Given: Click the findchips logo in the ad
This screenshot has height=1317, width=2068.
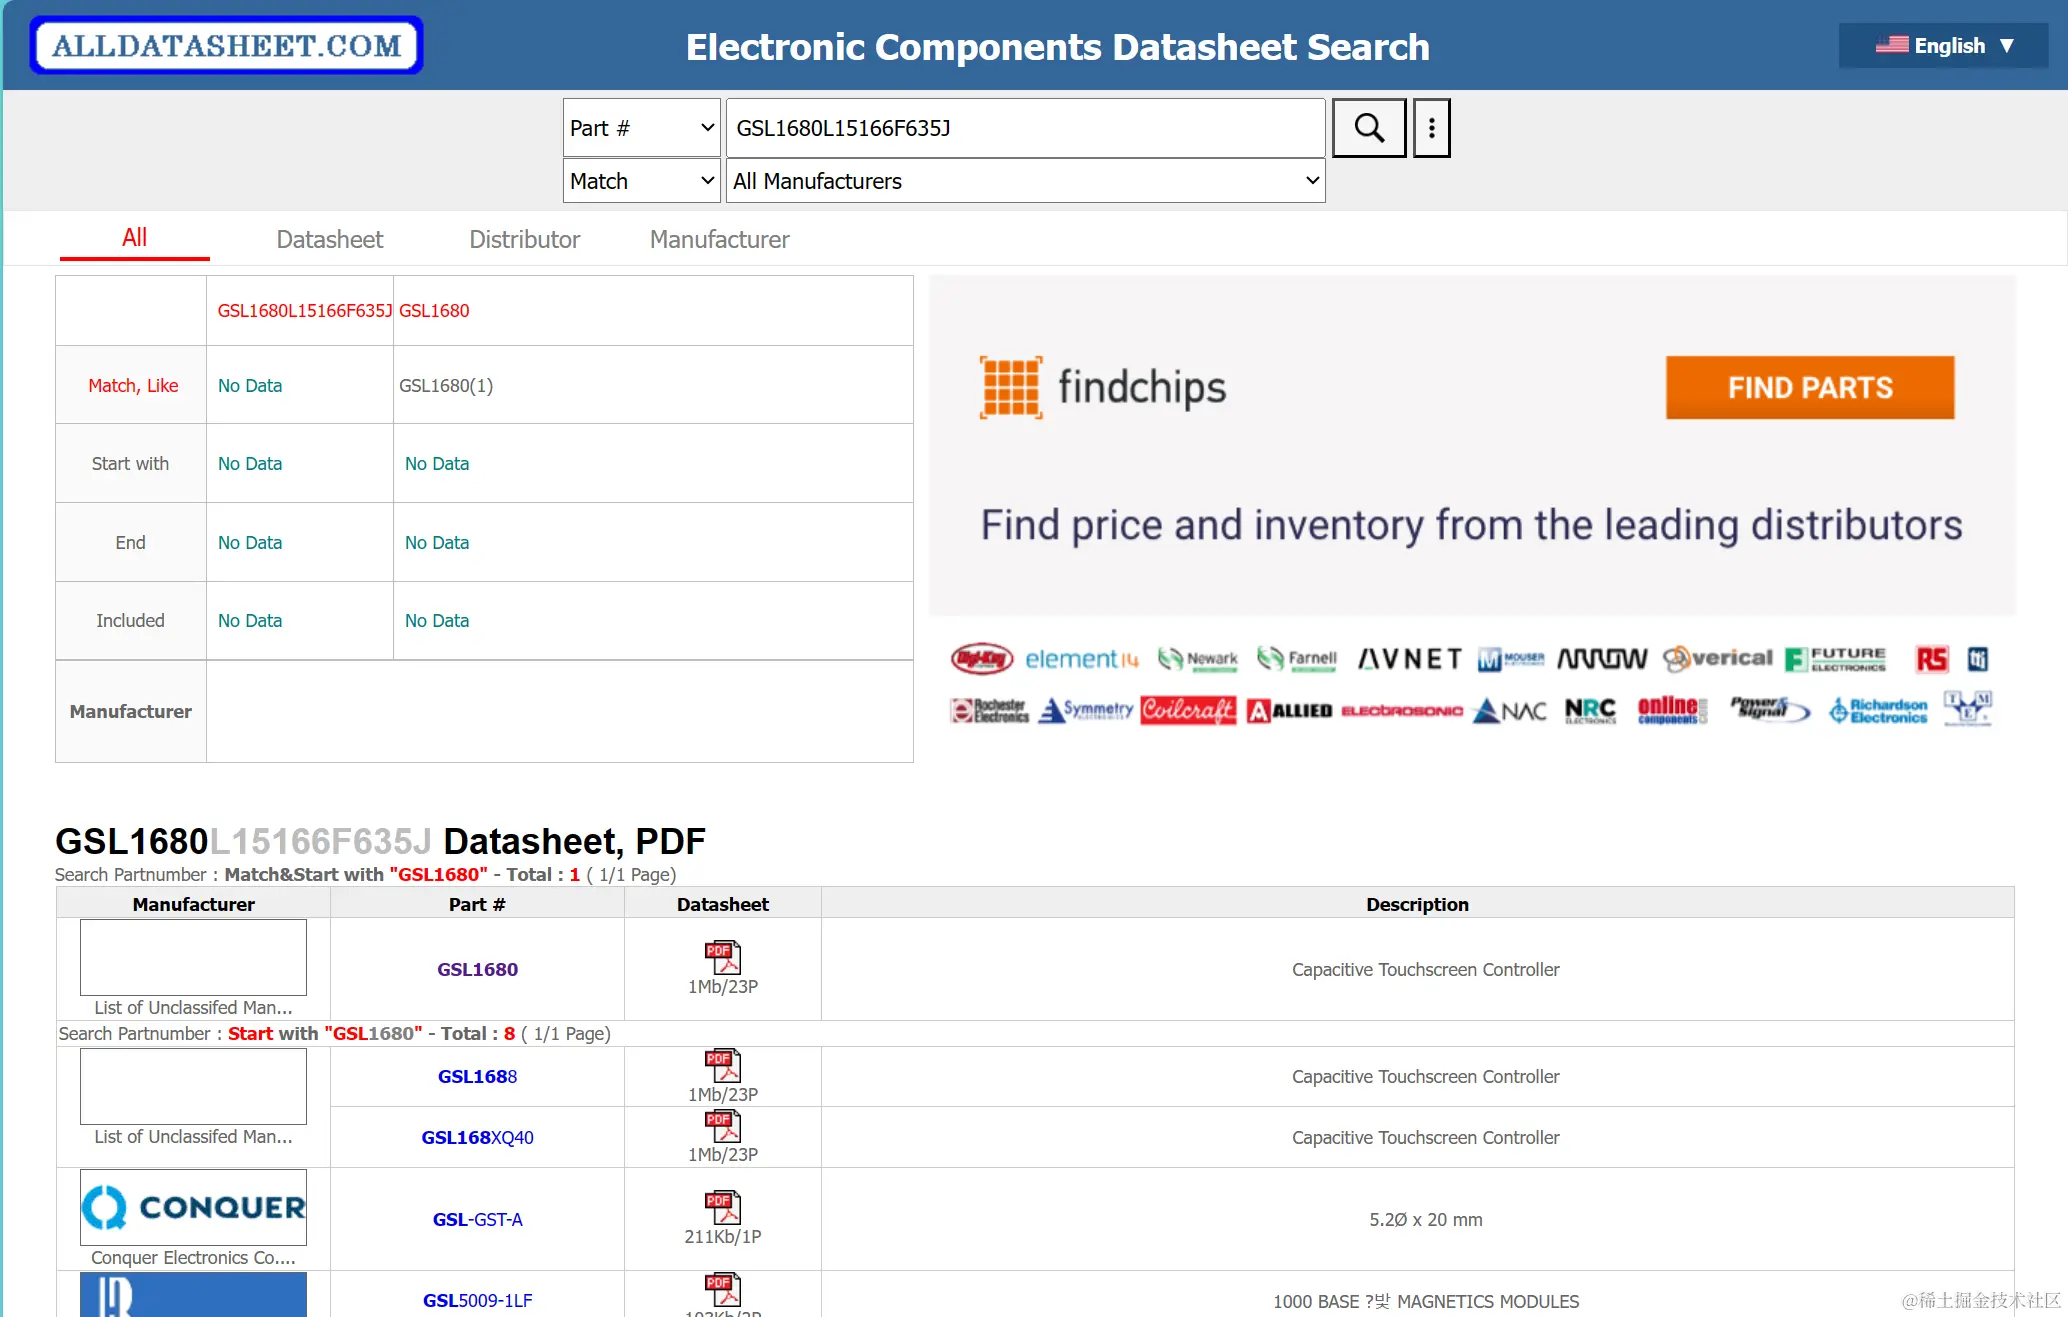Looking at the screenshot, I should click(1103, 387).
